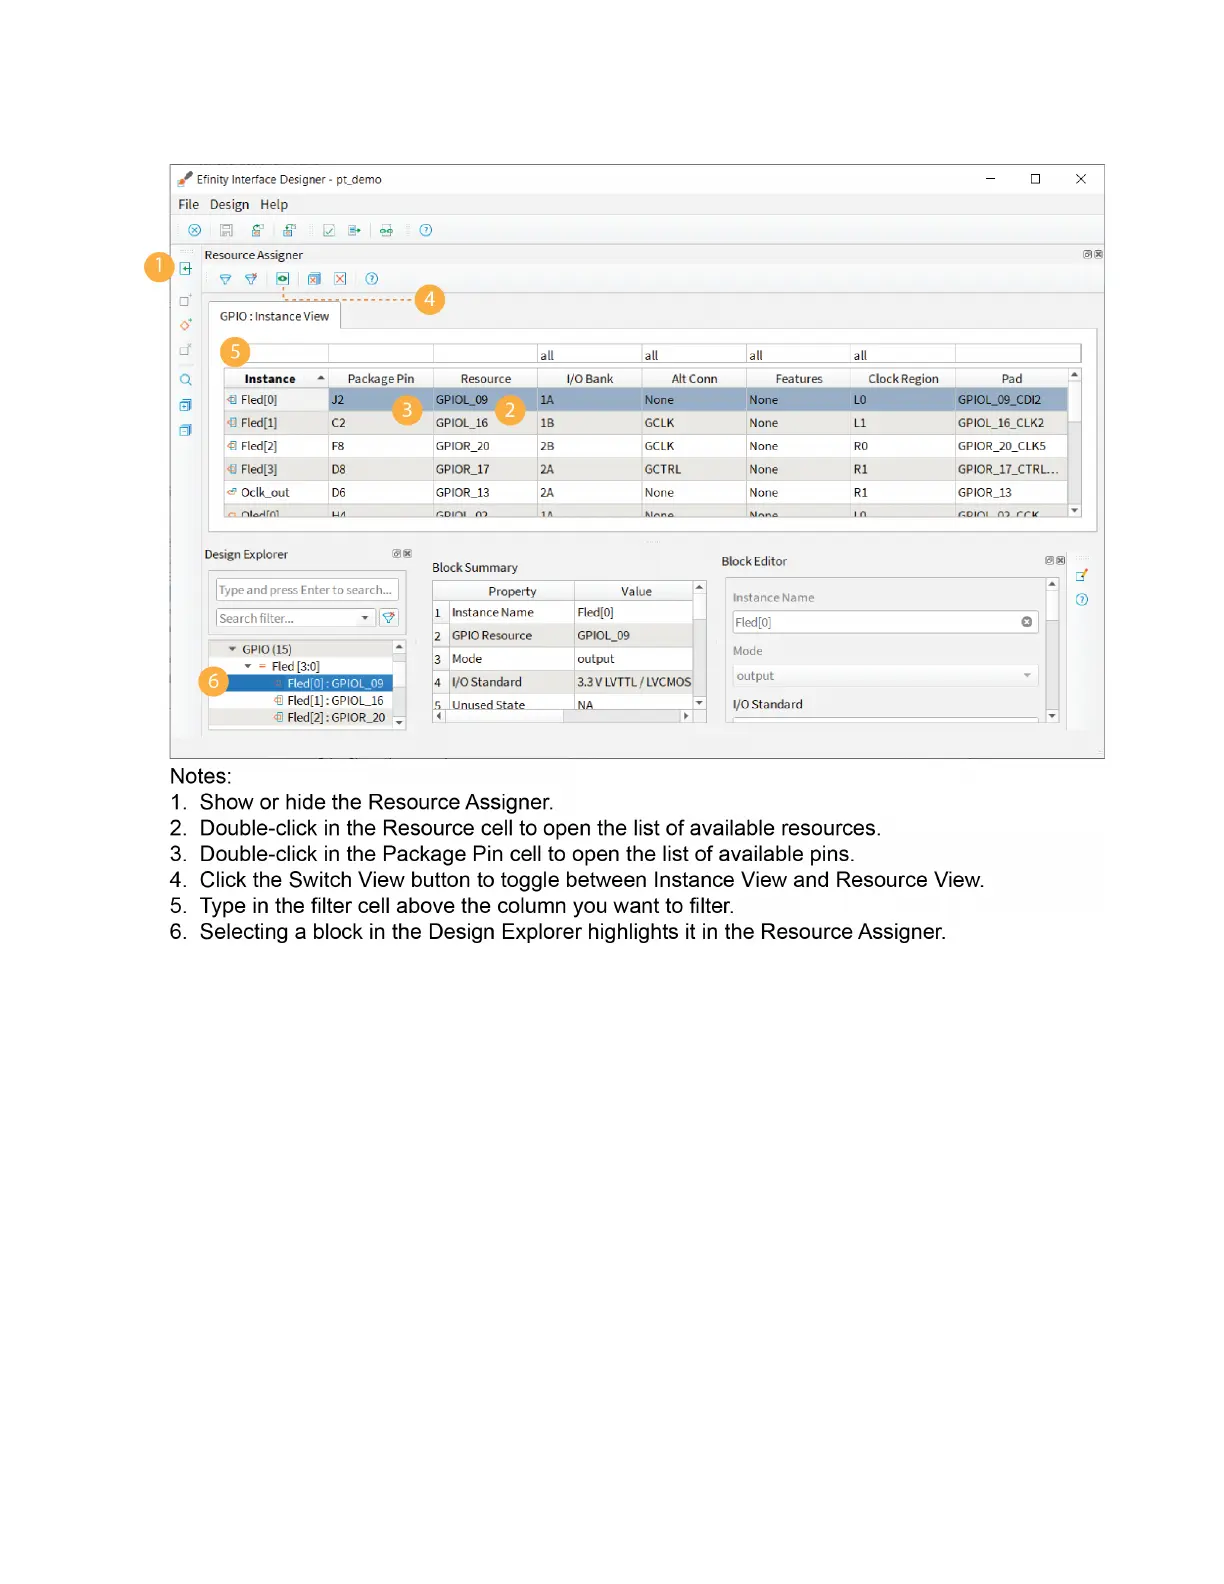Toggle the Show/Hide Resource Assigner sidebar icon
This screenshot has width=1224, height=1584.
185,268
